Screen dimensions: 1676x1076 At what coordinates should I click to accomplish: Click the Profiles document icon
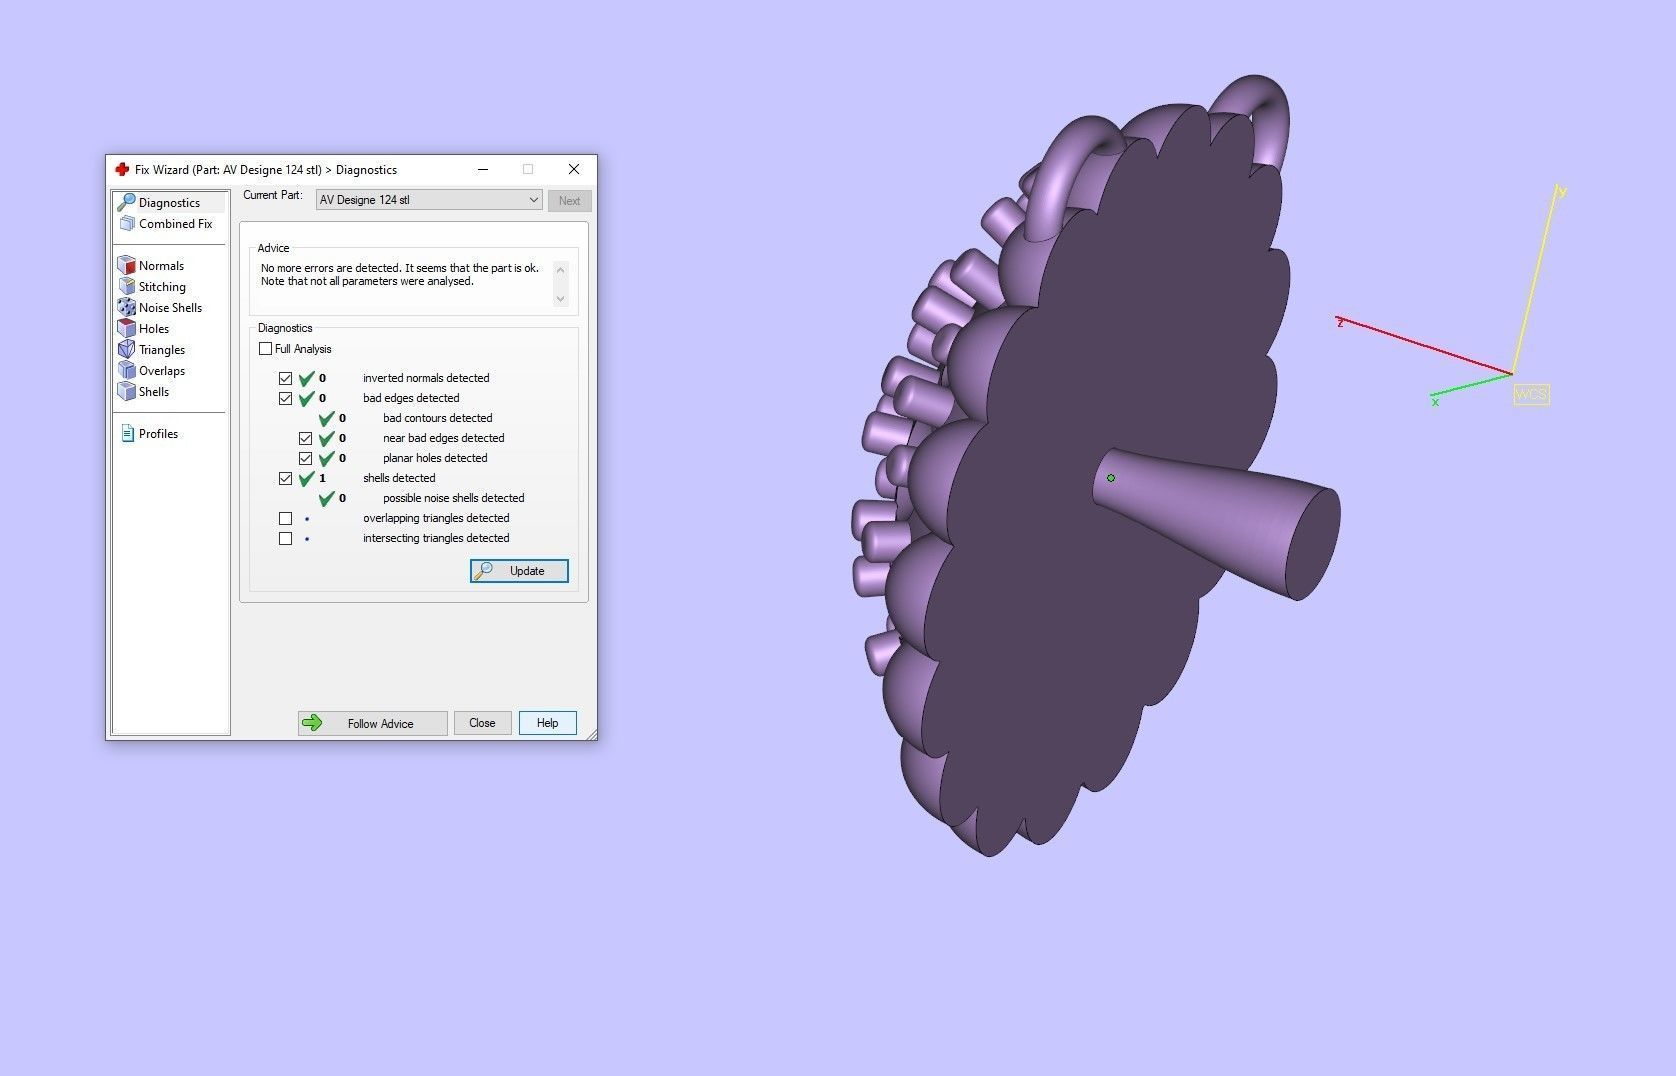click(127, 433)
